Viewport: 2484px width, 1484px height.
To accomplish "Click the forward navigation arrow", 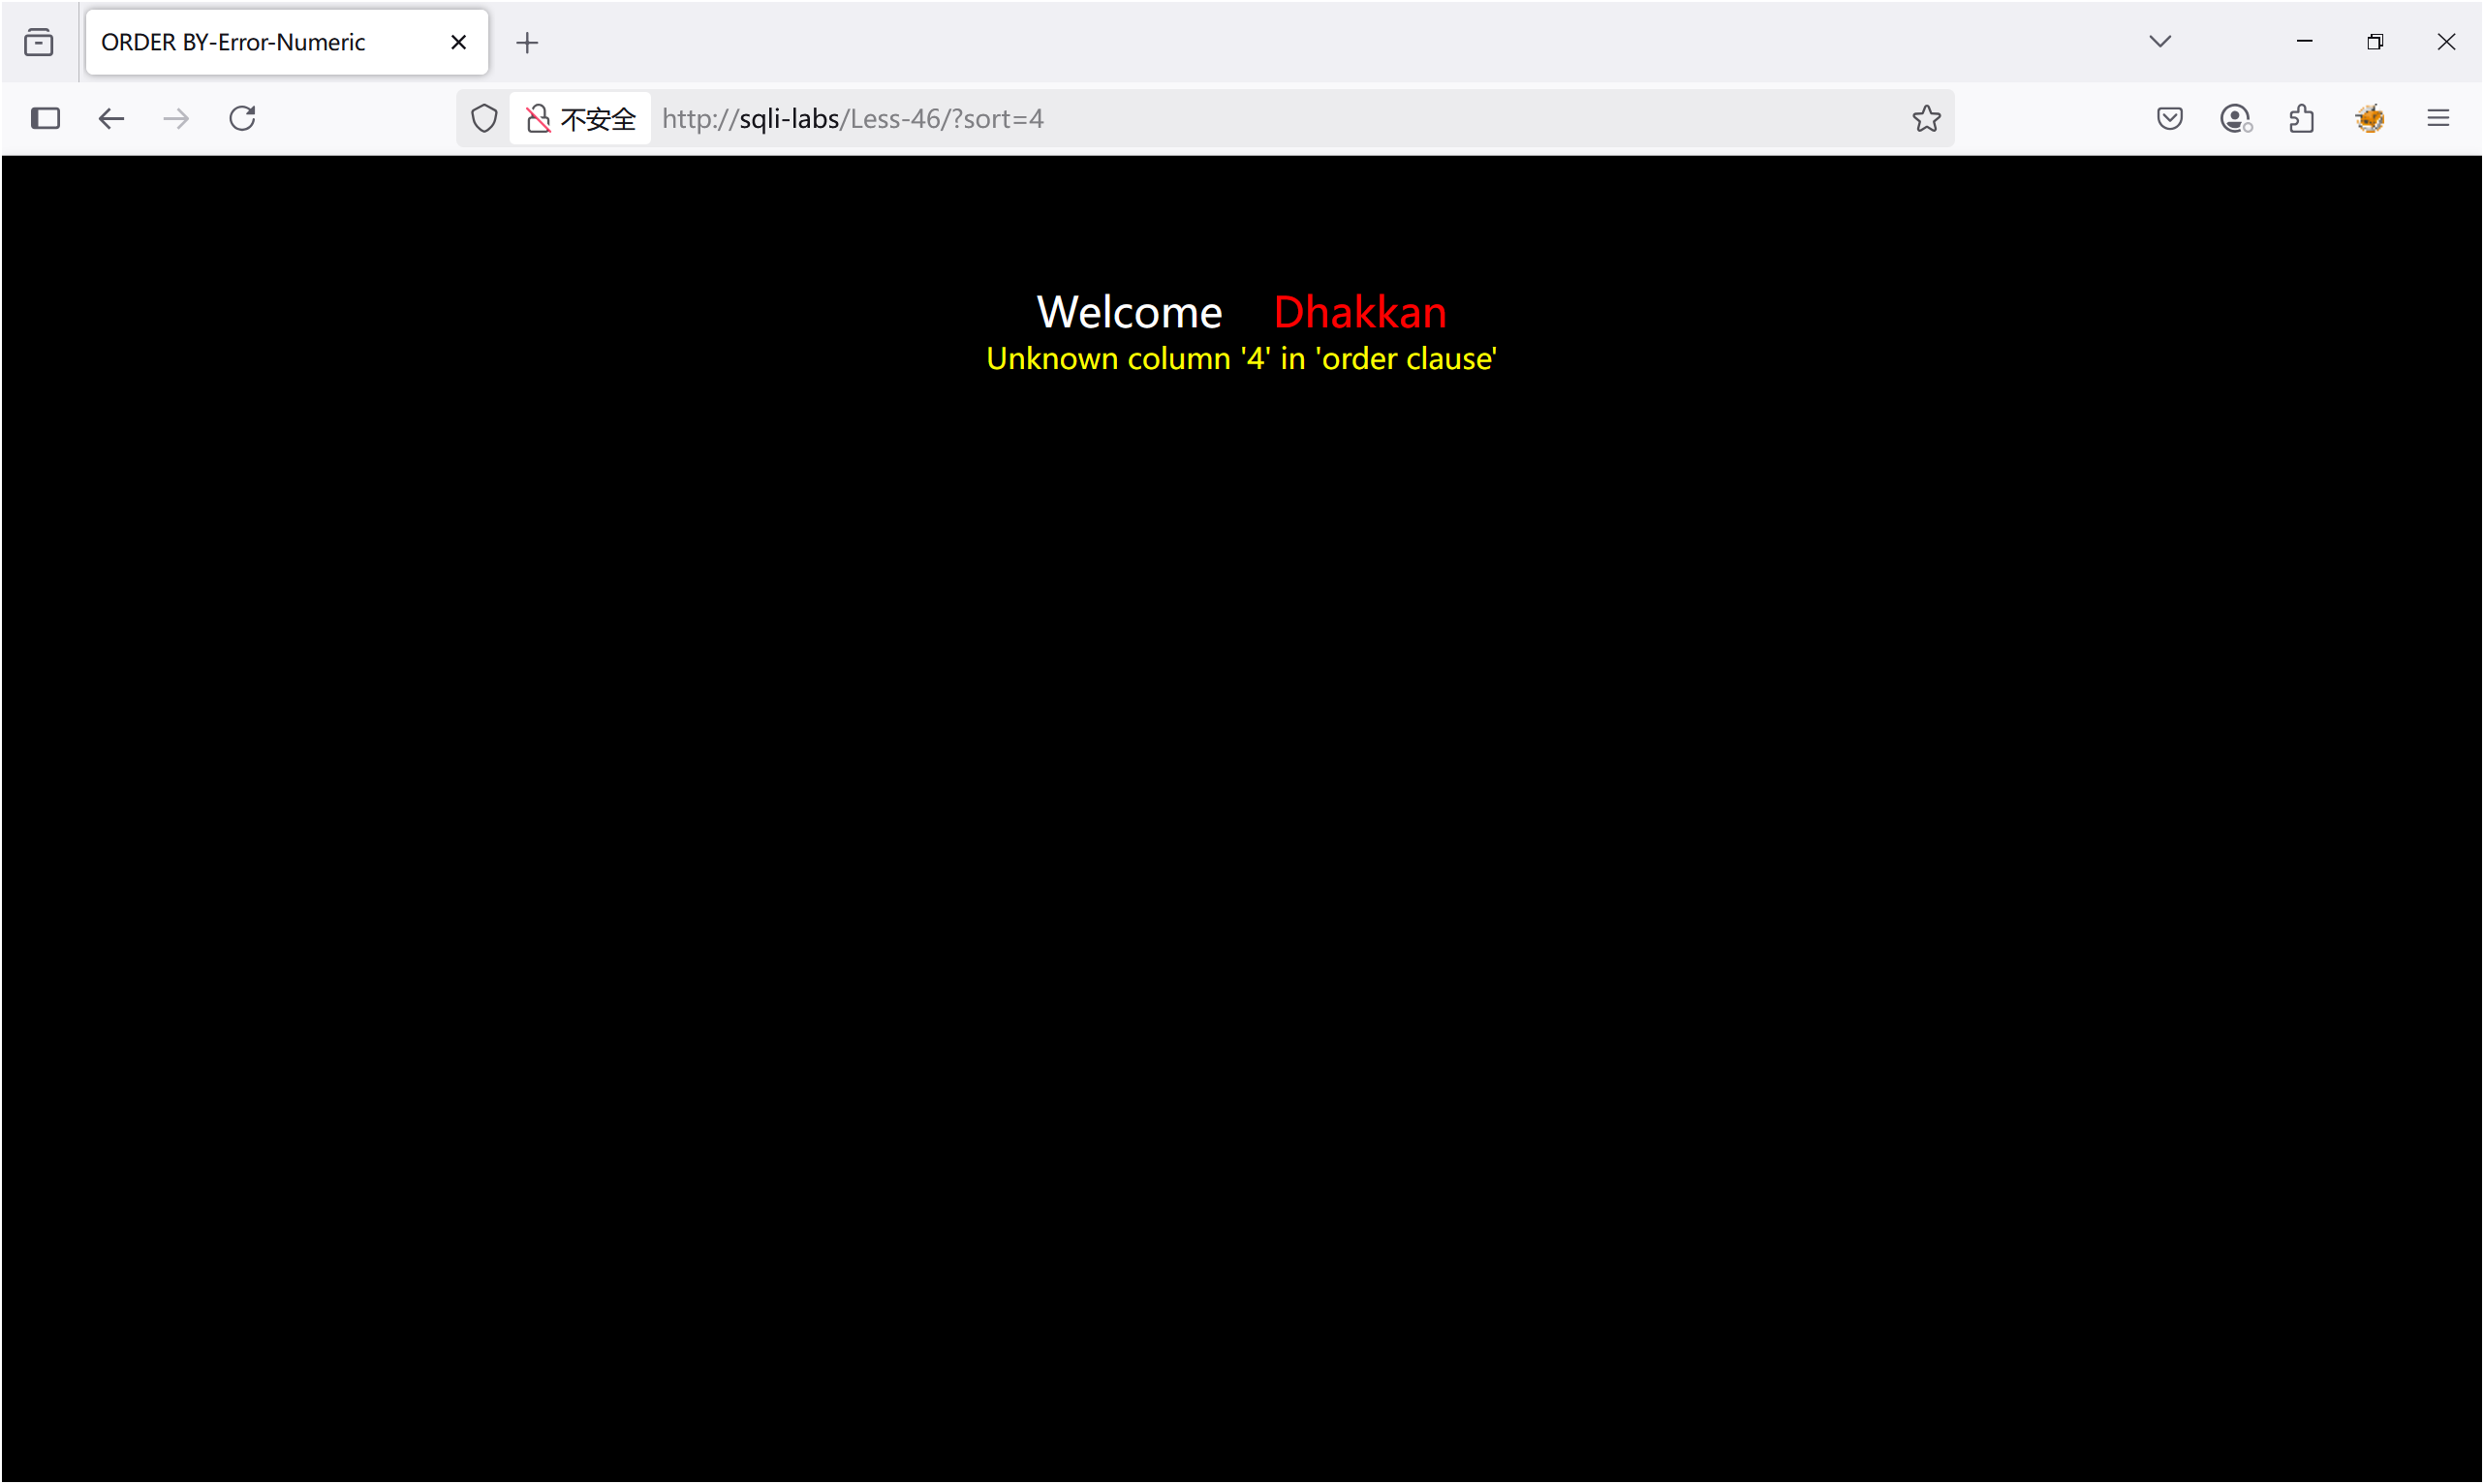I will coord(176,118).
